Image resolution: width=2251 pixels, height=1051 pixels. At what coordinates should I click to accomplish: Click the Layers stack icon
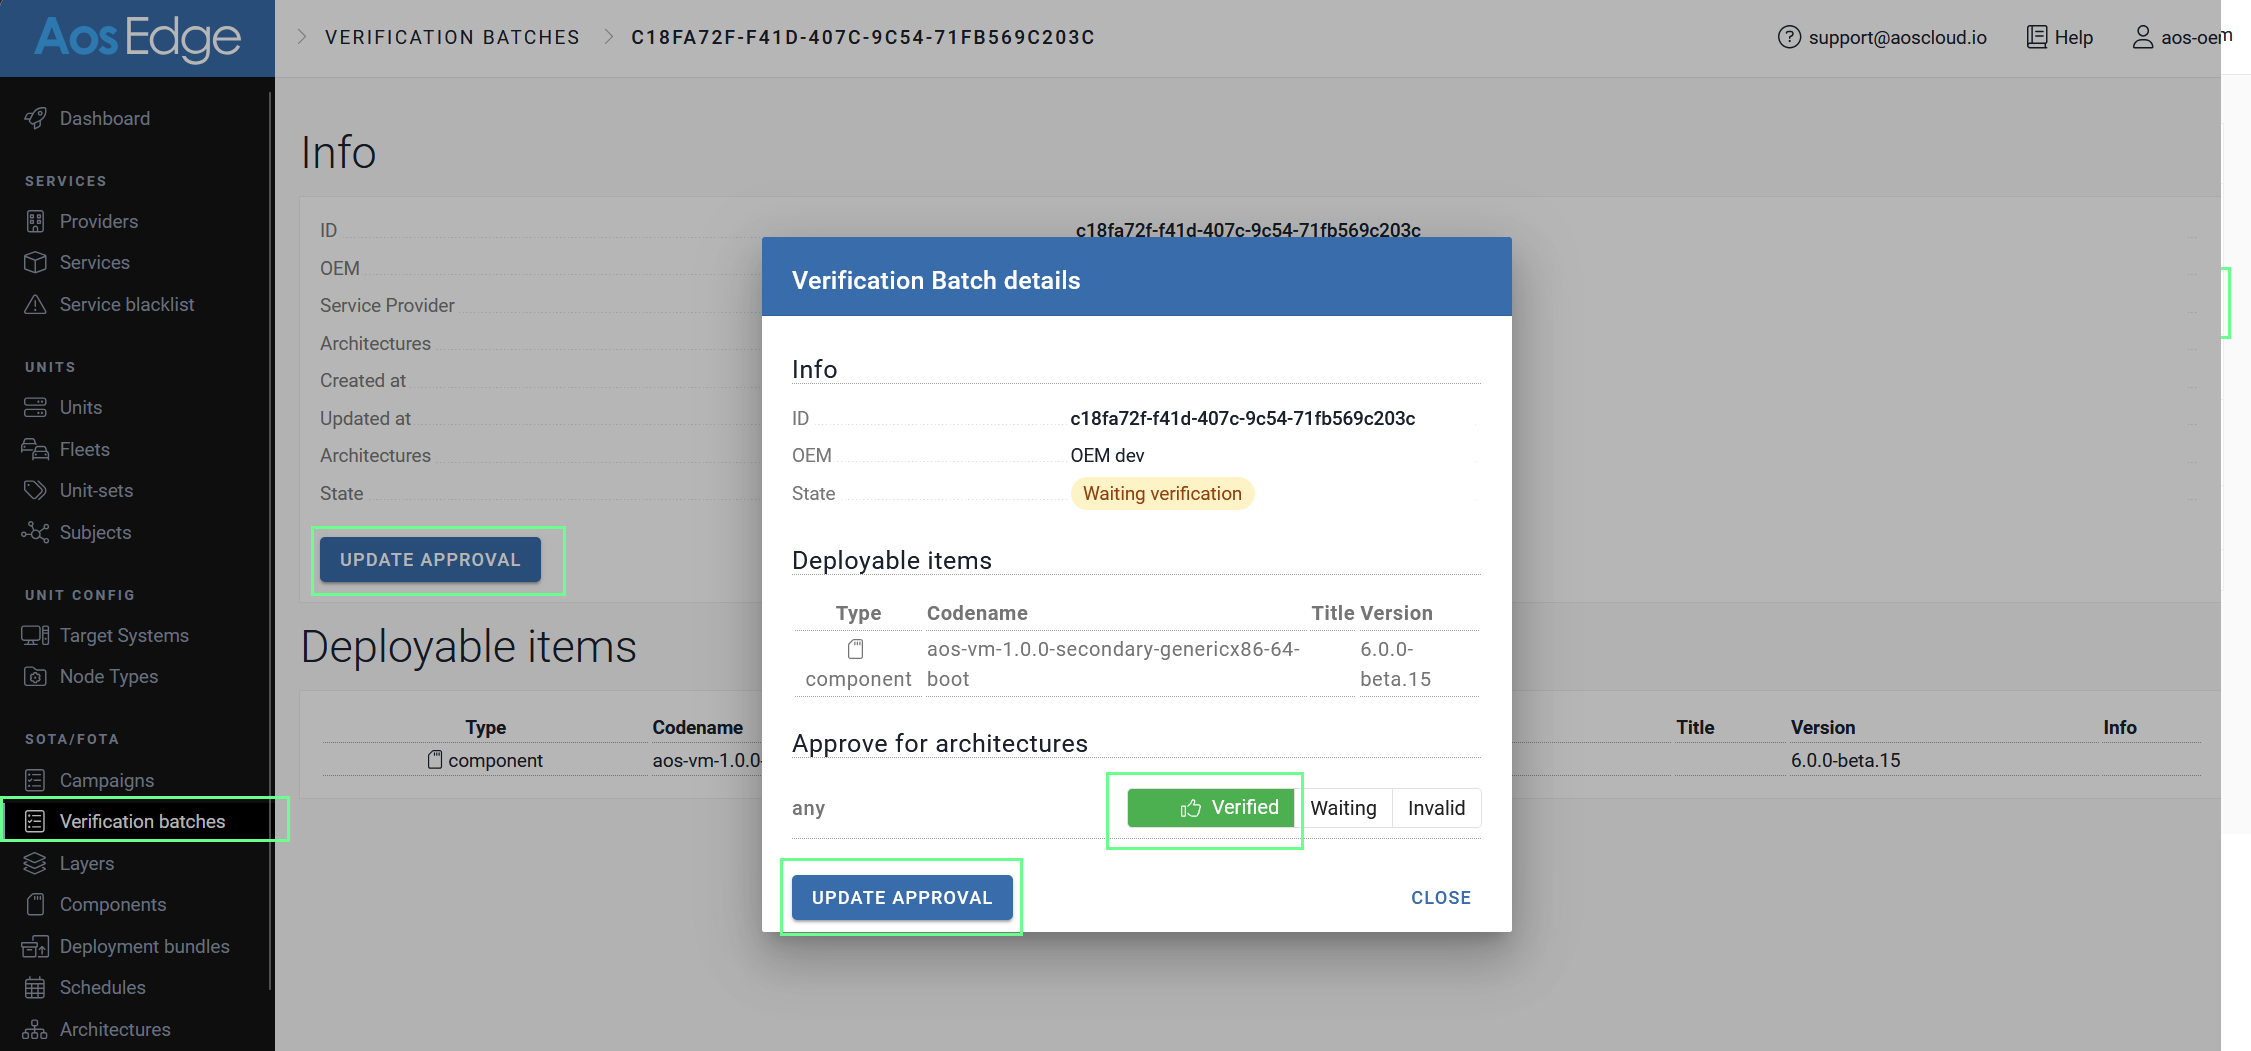pos(35,863)
